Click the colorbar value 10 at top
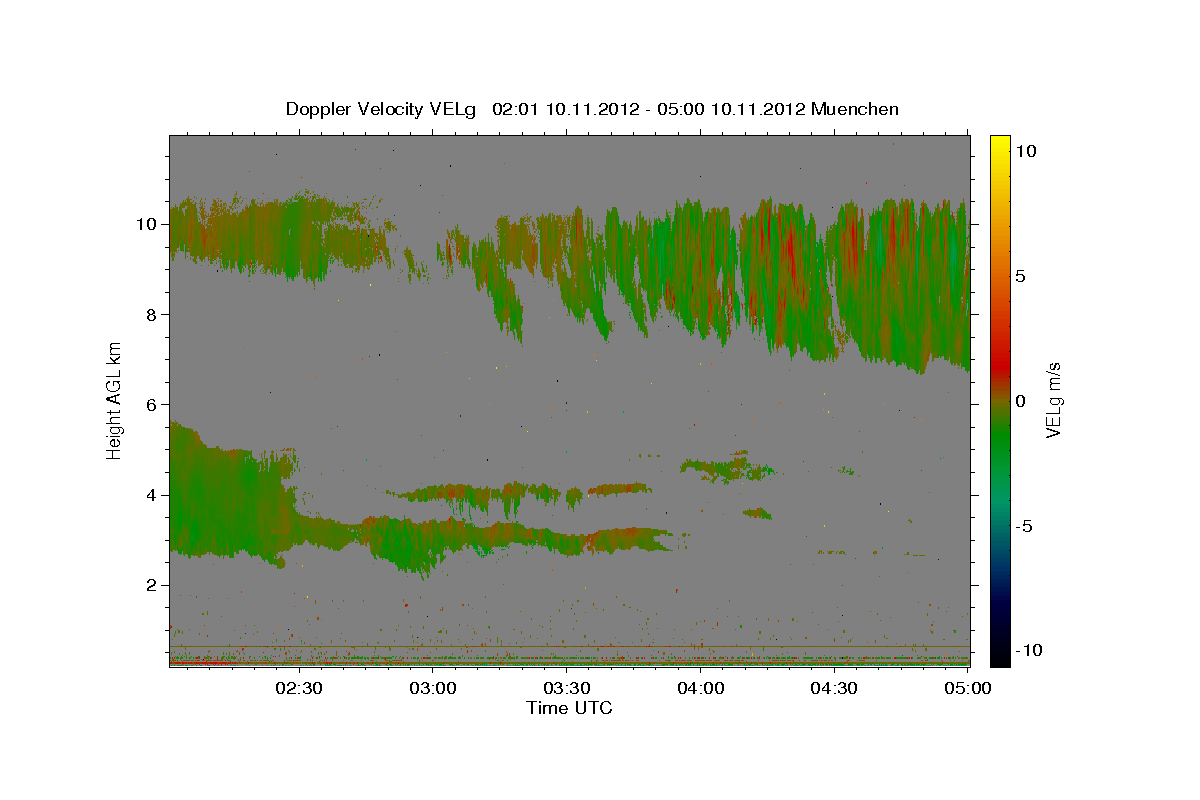 pyautogui.click(x=1027, y=151)
